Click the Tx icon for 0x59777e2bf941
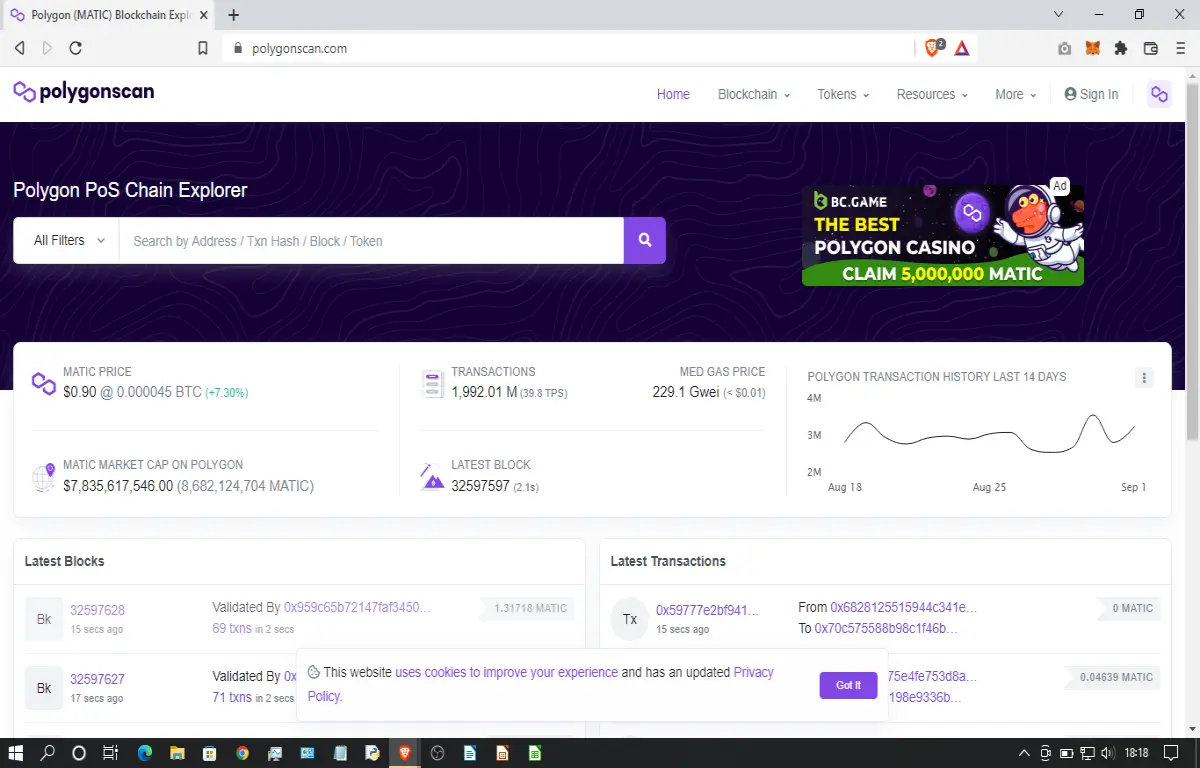Screen dimensions: 1200x768 (630, 619)
